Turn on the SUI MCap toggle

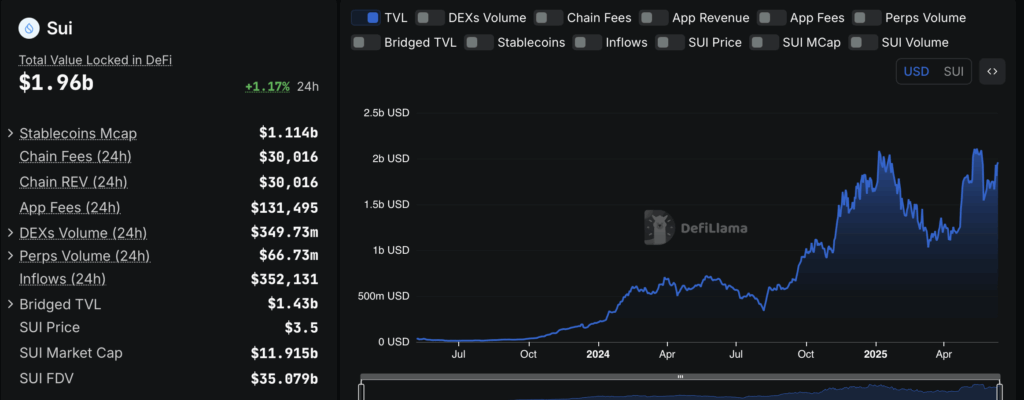click(764, 42)
